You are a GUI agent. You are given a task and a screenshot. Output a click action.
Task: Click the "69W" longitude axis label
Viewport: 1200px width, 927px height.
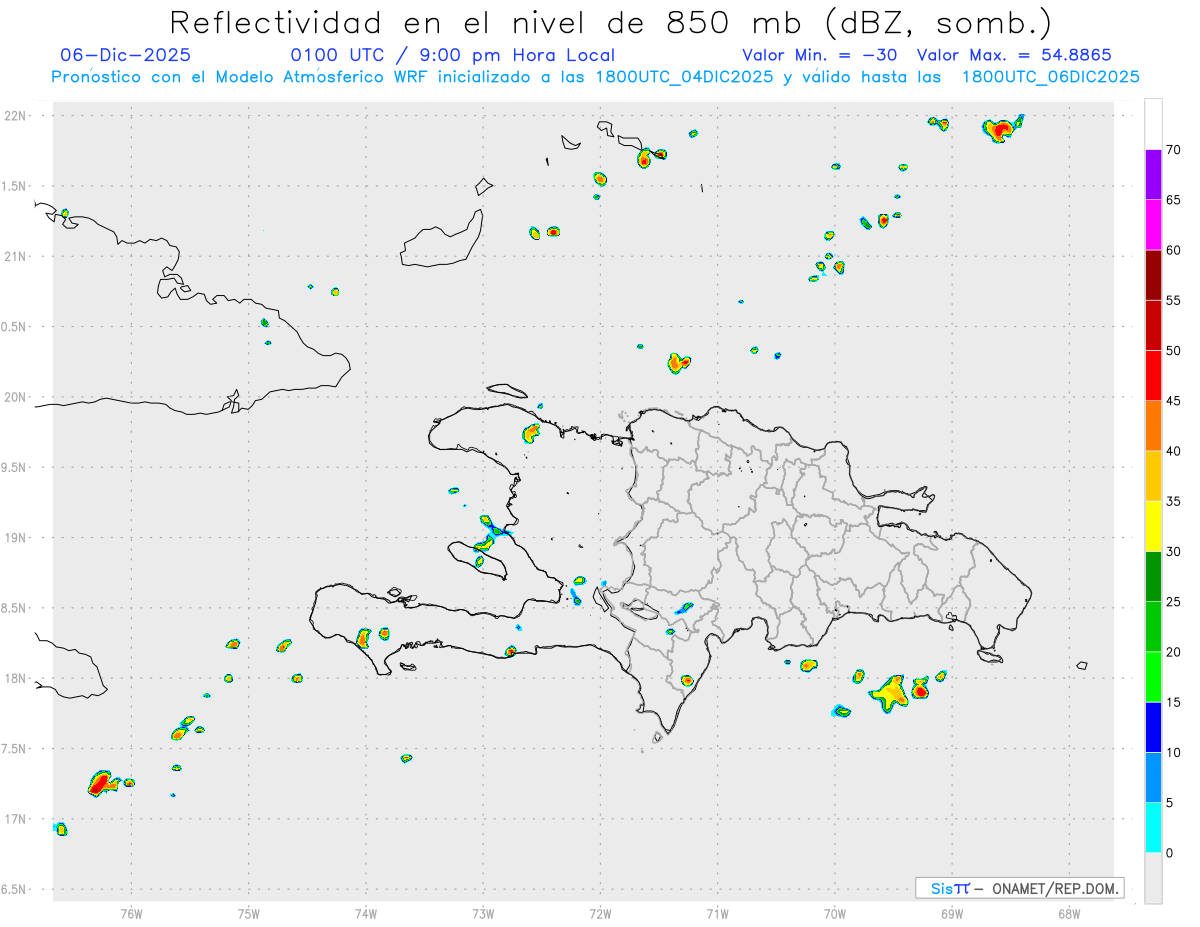pos(952,913)
